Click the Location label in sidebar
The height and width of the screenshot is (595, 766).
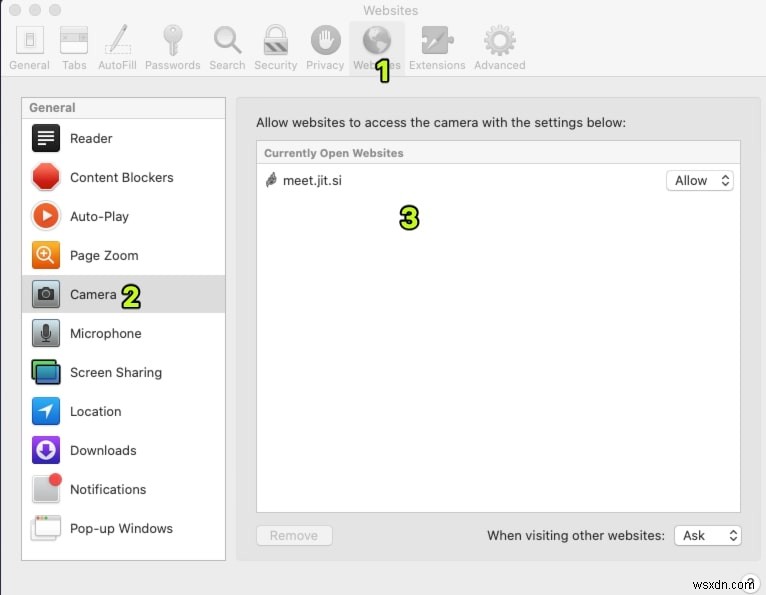click(x=95, y=411)
